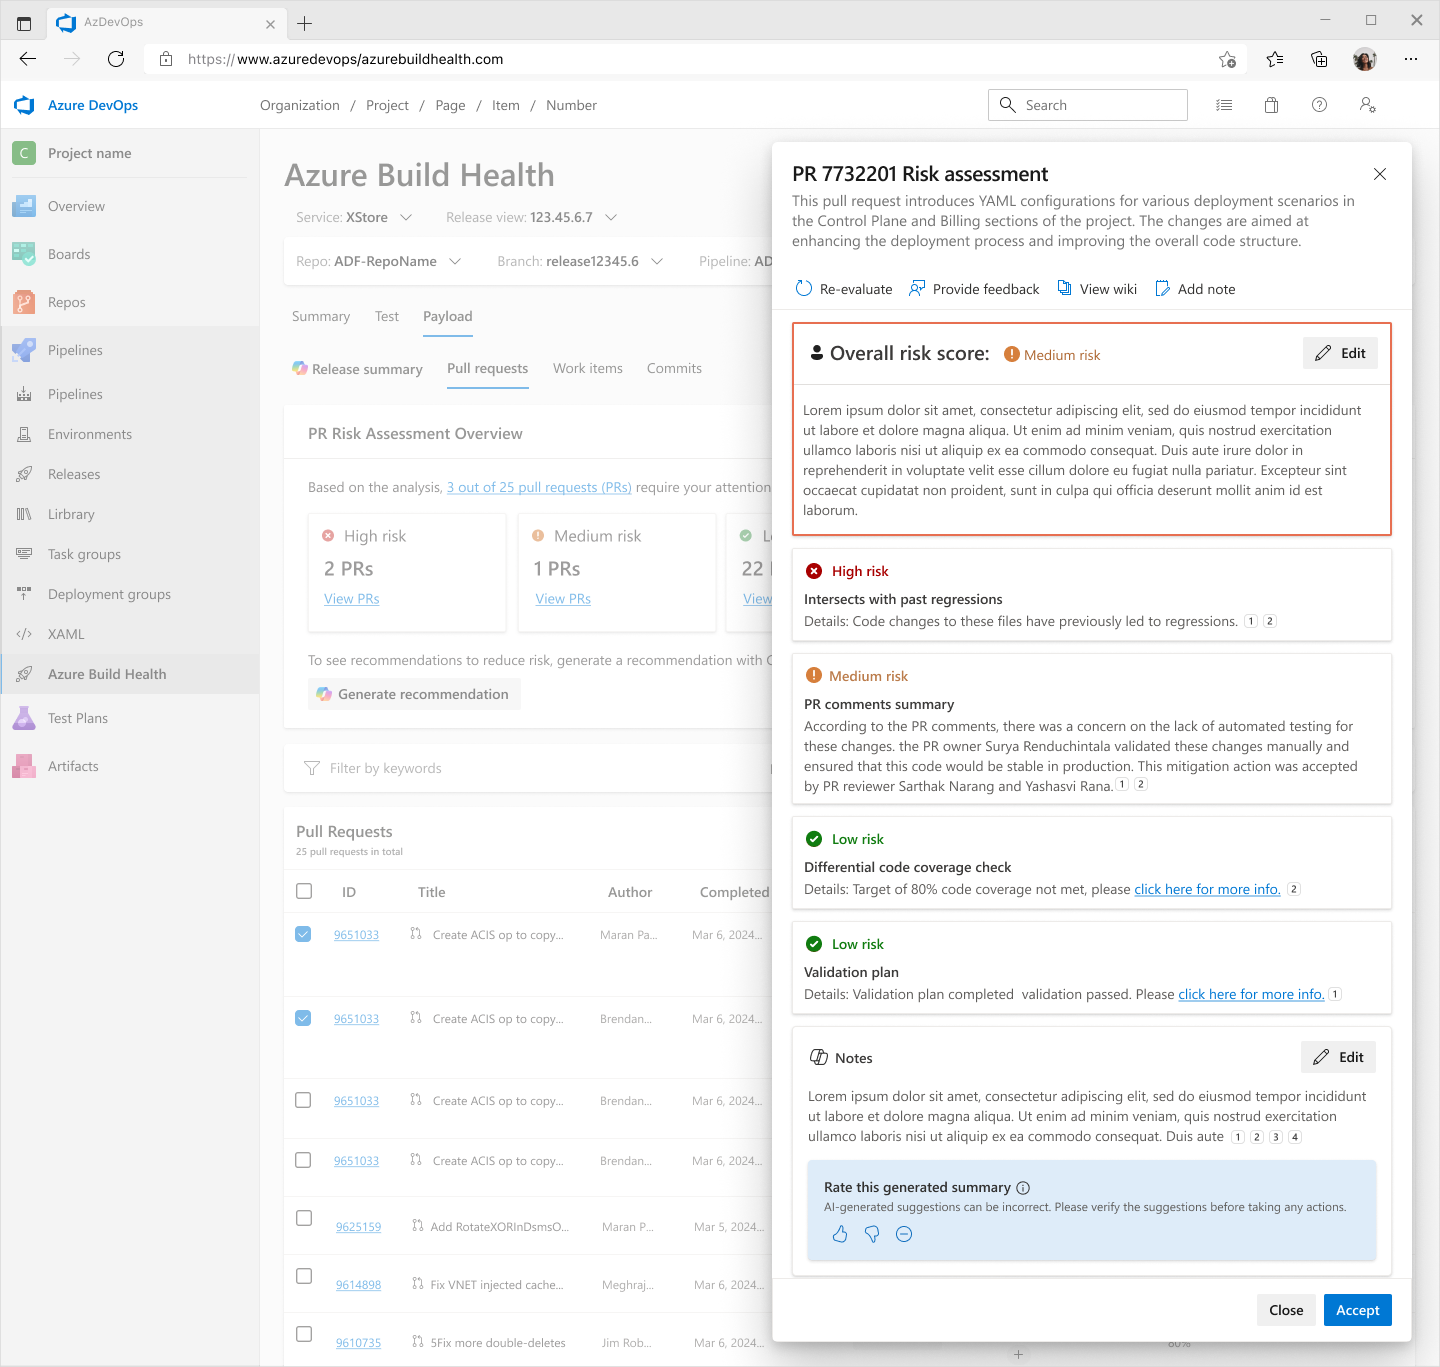The width and height of the screenshot is (1440, 1367).
Task: Refresh the browser page
Action: pyautogui.click(x=116, y=59)
